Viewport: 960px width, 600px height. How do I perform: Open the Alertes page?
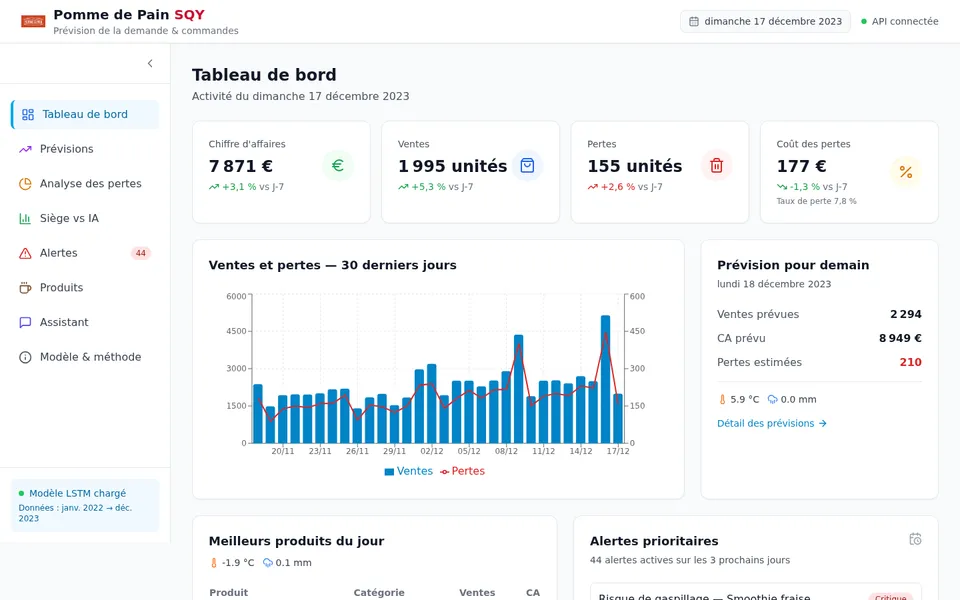tap(85, 253)
